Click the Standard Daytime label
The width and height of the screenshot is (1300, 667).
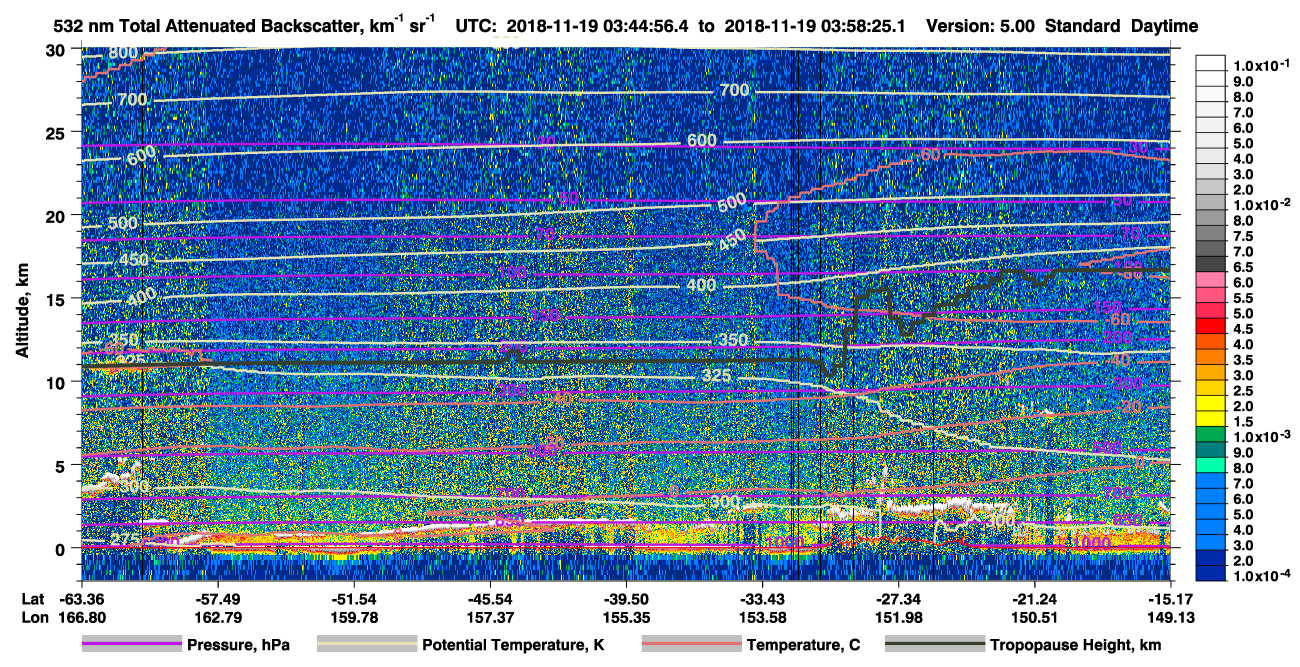click(1122, 27)
